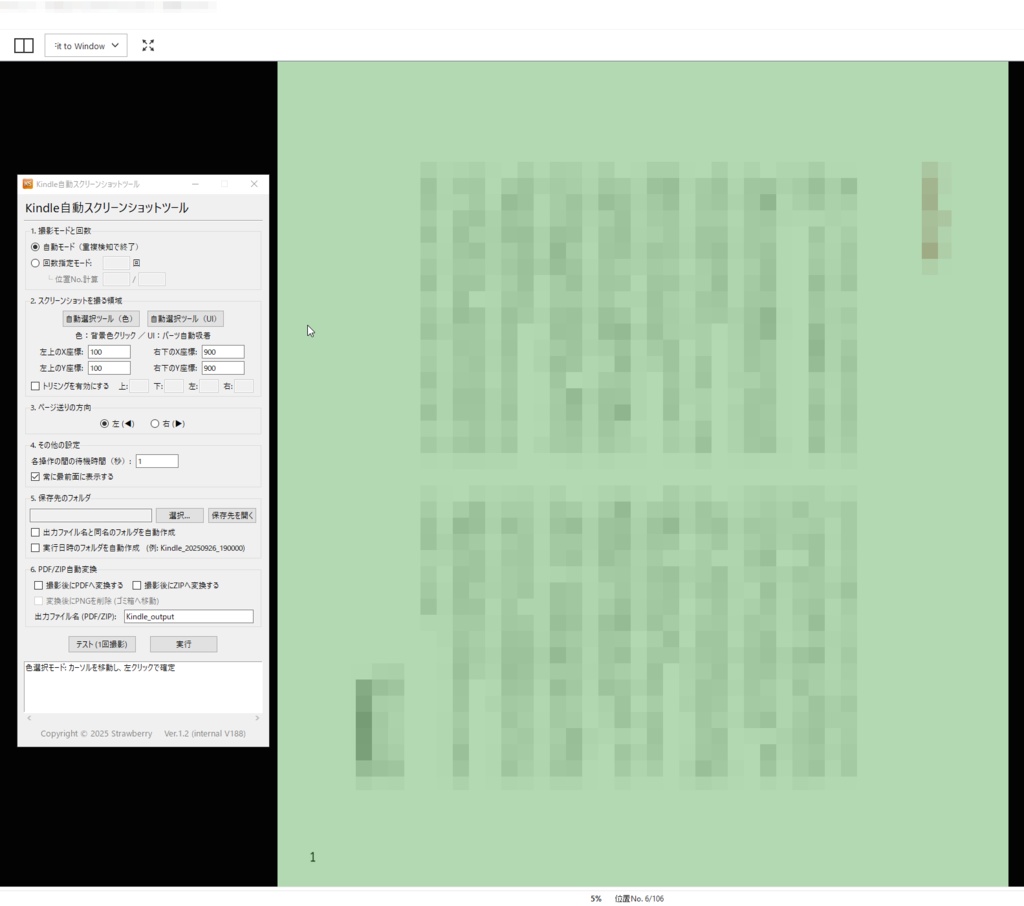Check 実行日時のフォルダを自動作成 checkbox

tap(35, 548)
